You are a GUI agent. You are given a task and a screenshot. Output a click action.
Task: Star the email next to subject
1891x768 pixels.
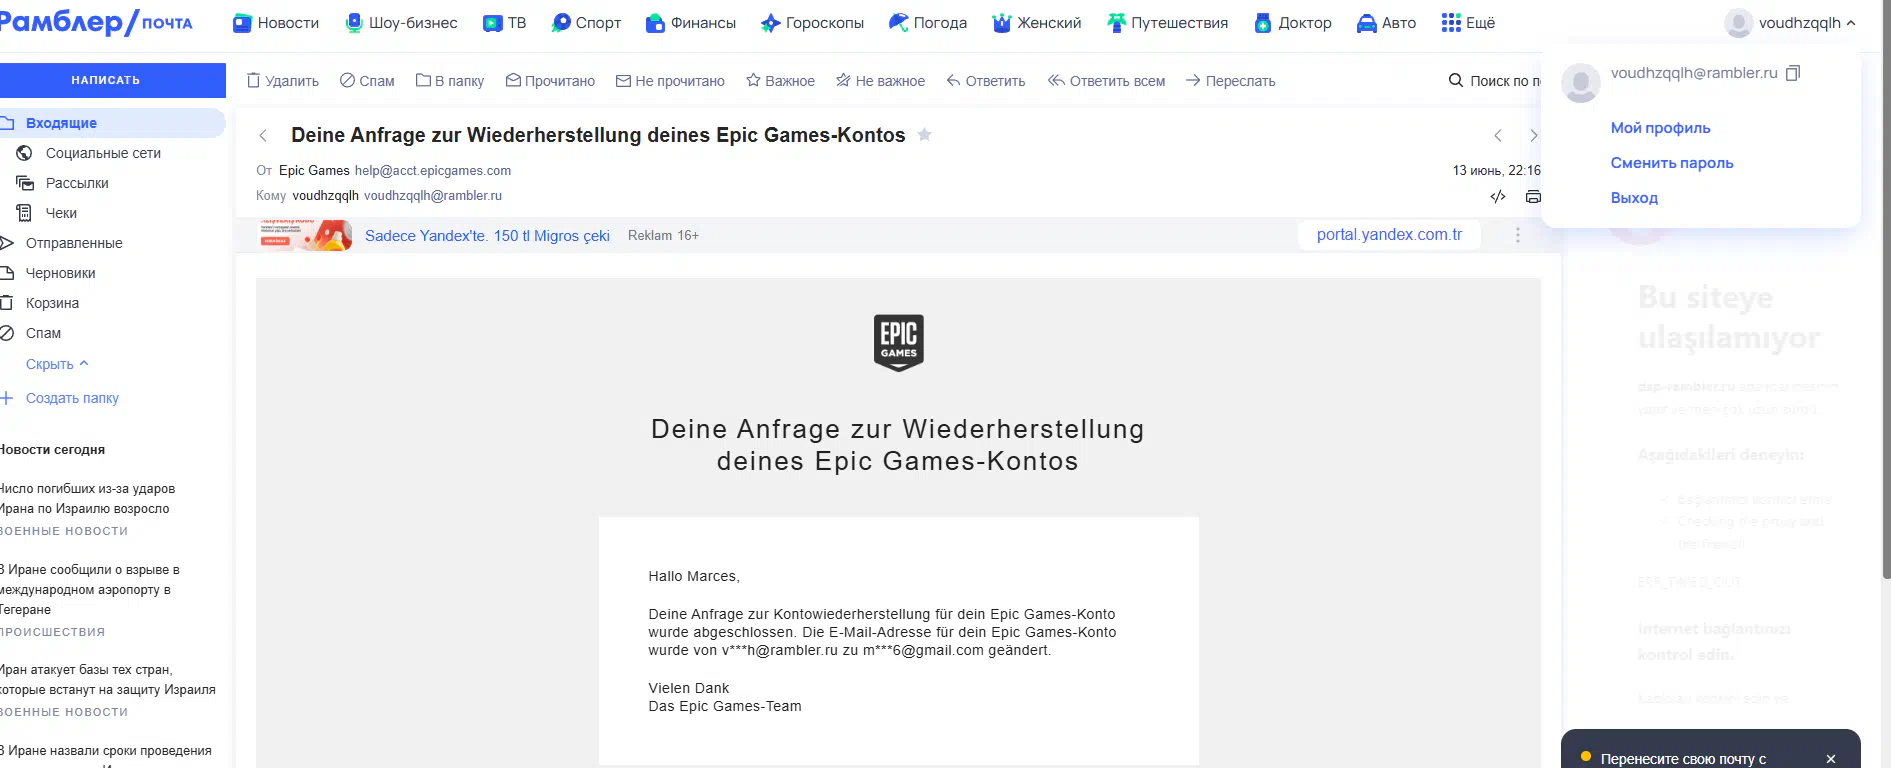click(925, 135)
